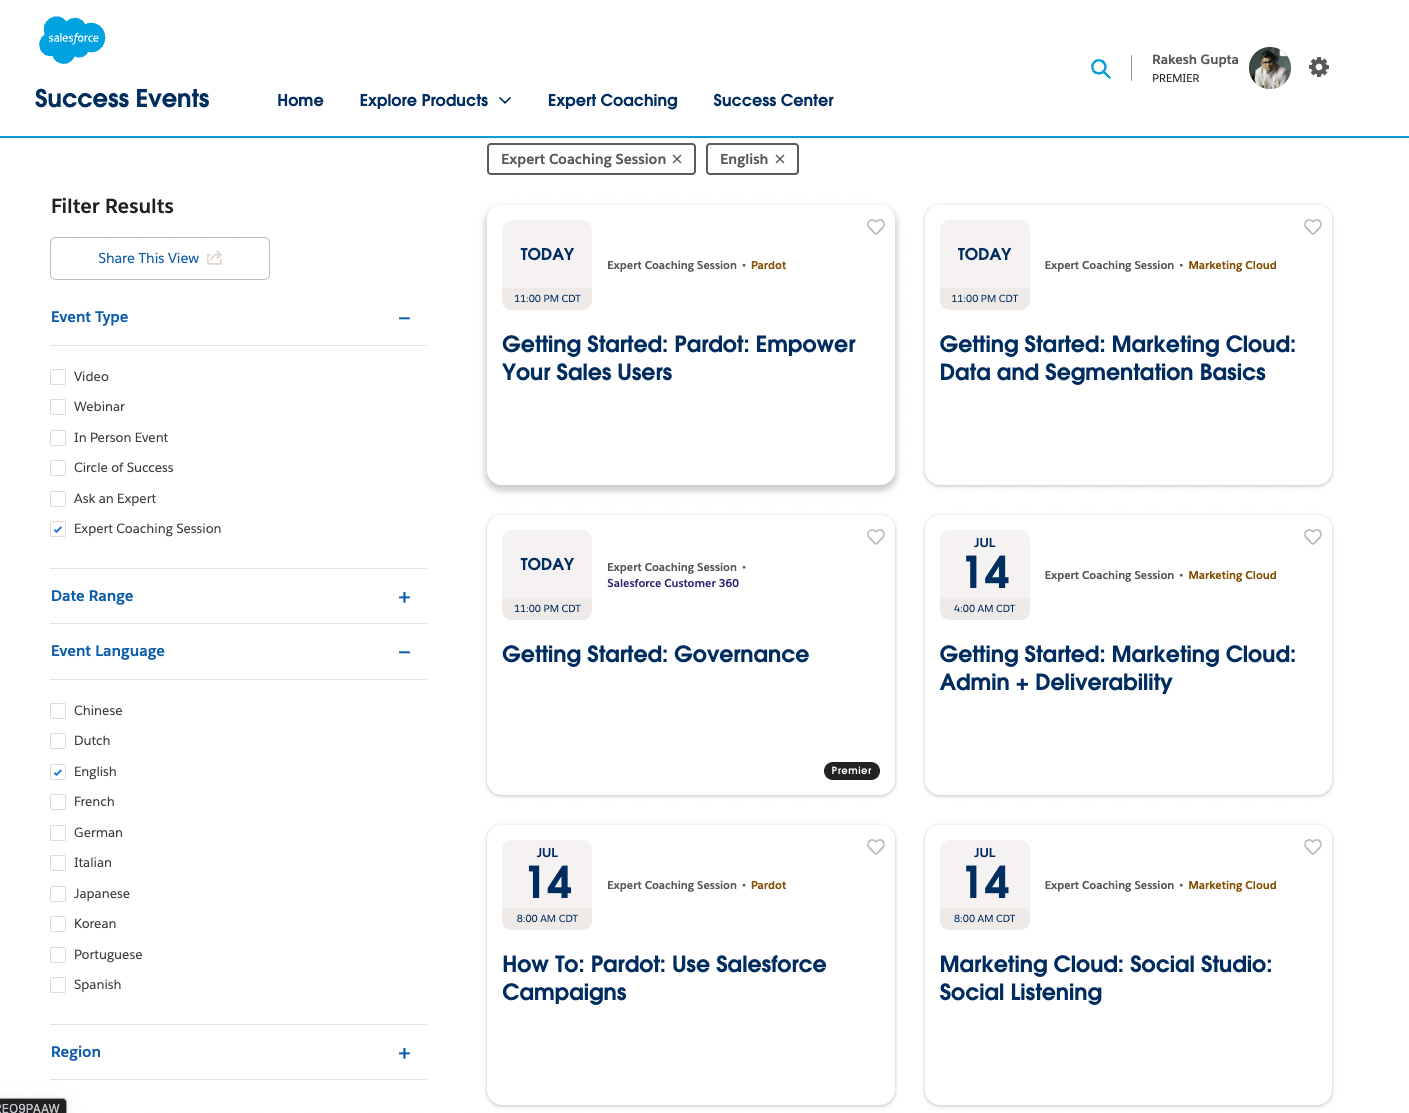Check the French language filter
The image size is (1409, 1113).
58,802
